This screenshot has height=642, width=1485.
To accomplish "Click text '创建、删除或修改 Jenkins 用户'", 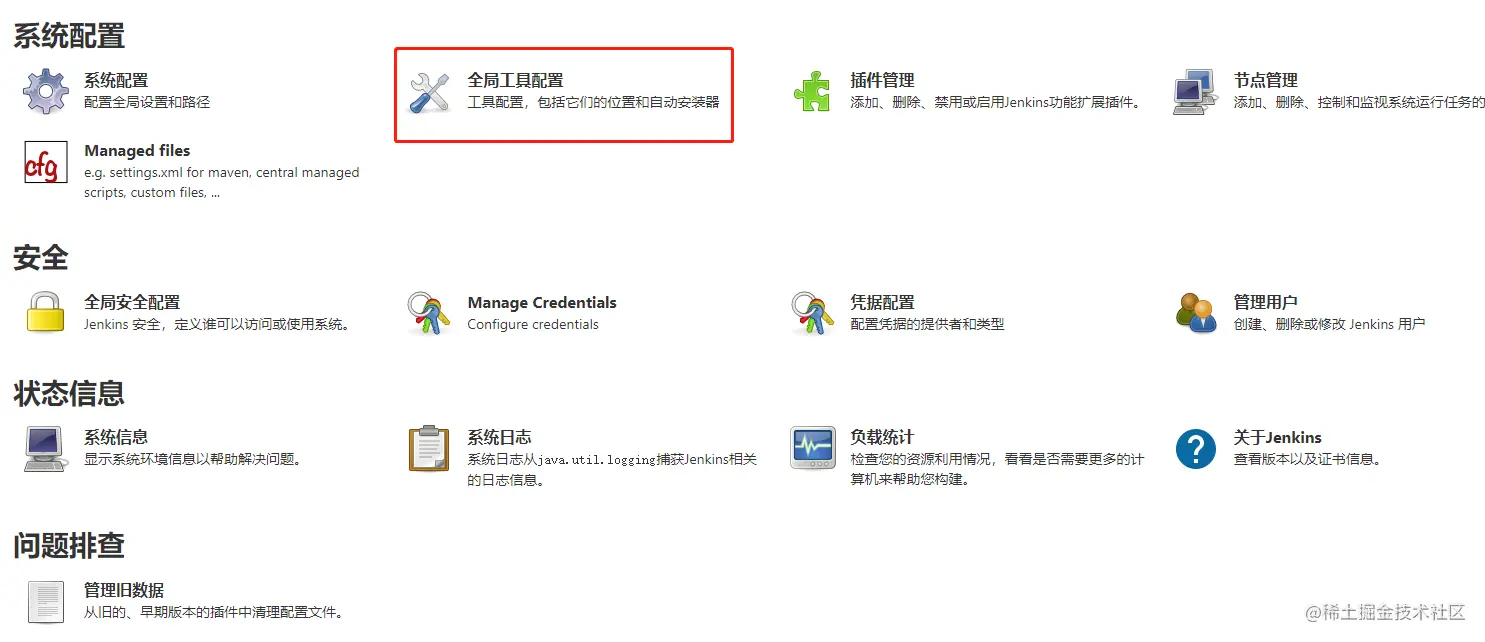I will point(1329,324).
